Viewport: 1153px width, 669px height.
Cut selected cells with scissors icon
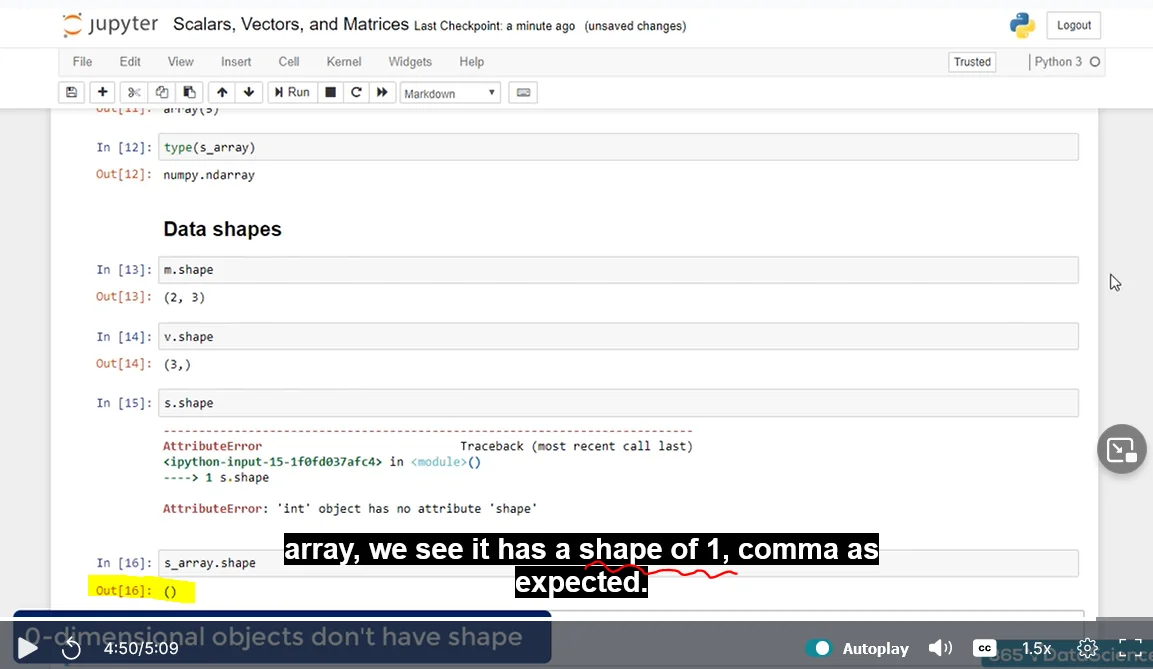click(x=134, y=92)
